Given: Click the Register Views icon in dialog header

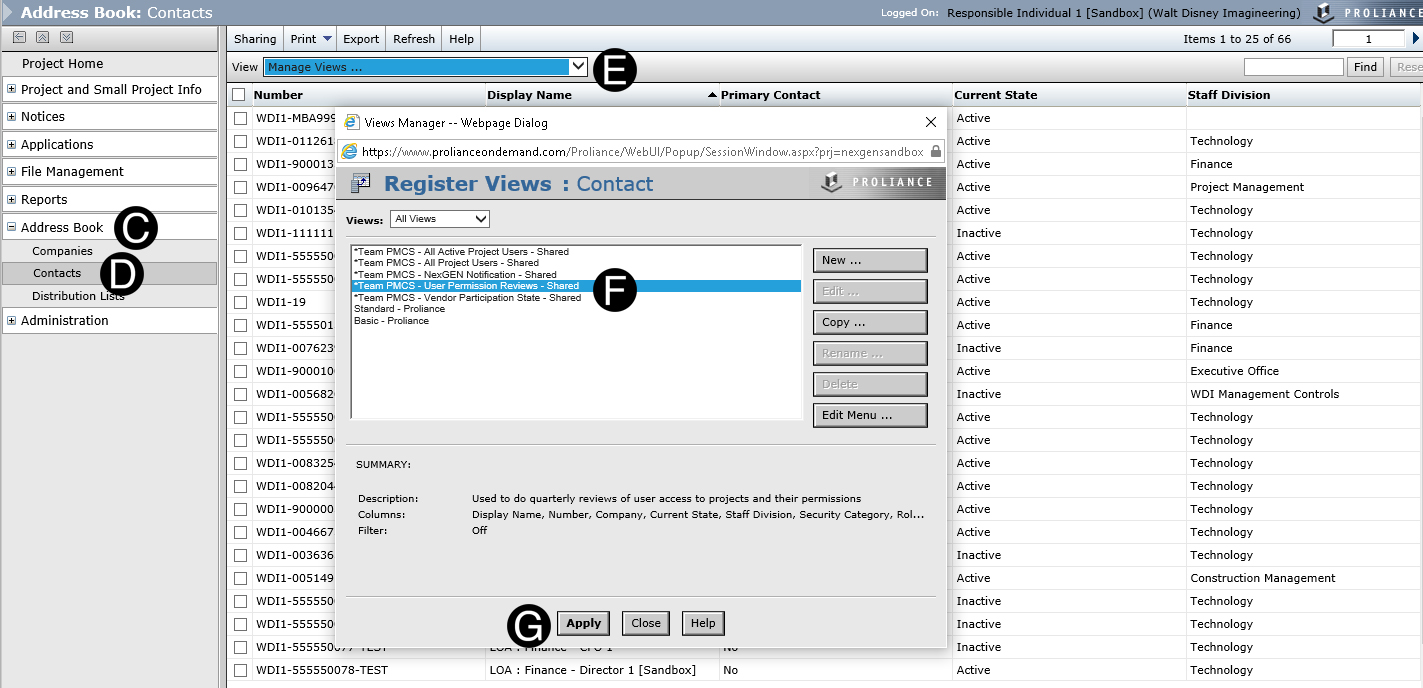Looking at the screenshot, I should point(361,183).
